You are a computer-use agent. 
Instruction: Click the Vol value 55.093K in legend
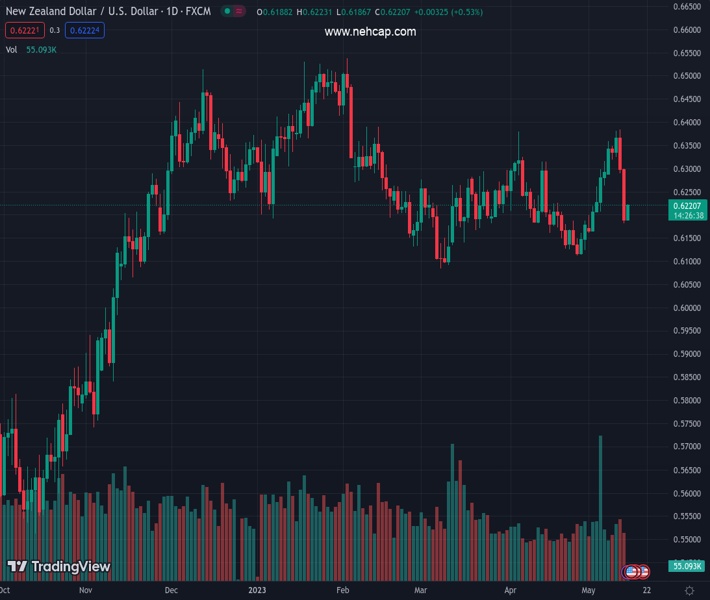41,50
